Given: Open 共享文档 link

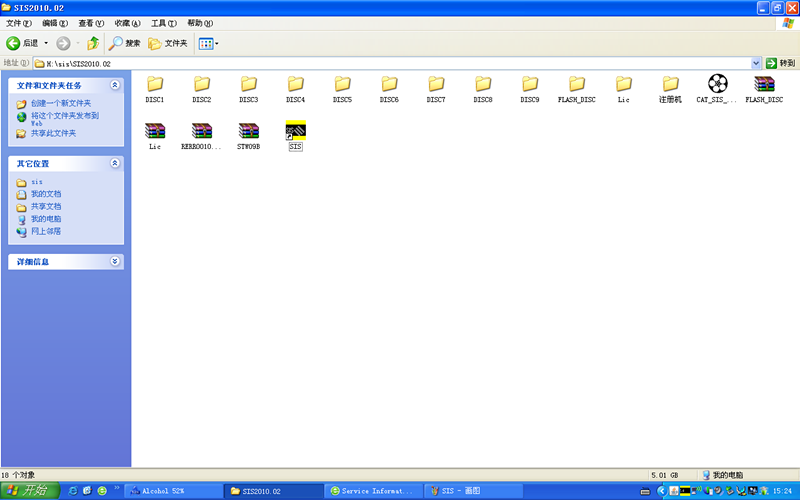Looking at the screenshot, I should (46, 207).
